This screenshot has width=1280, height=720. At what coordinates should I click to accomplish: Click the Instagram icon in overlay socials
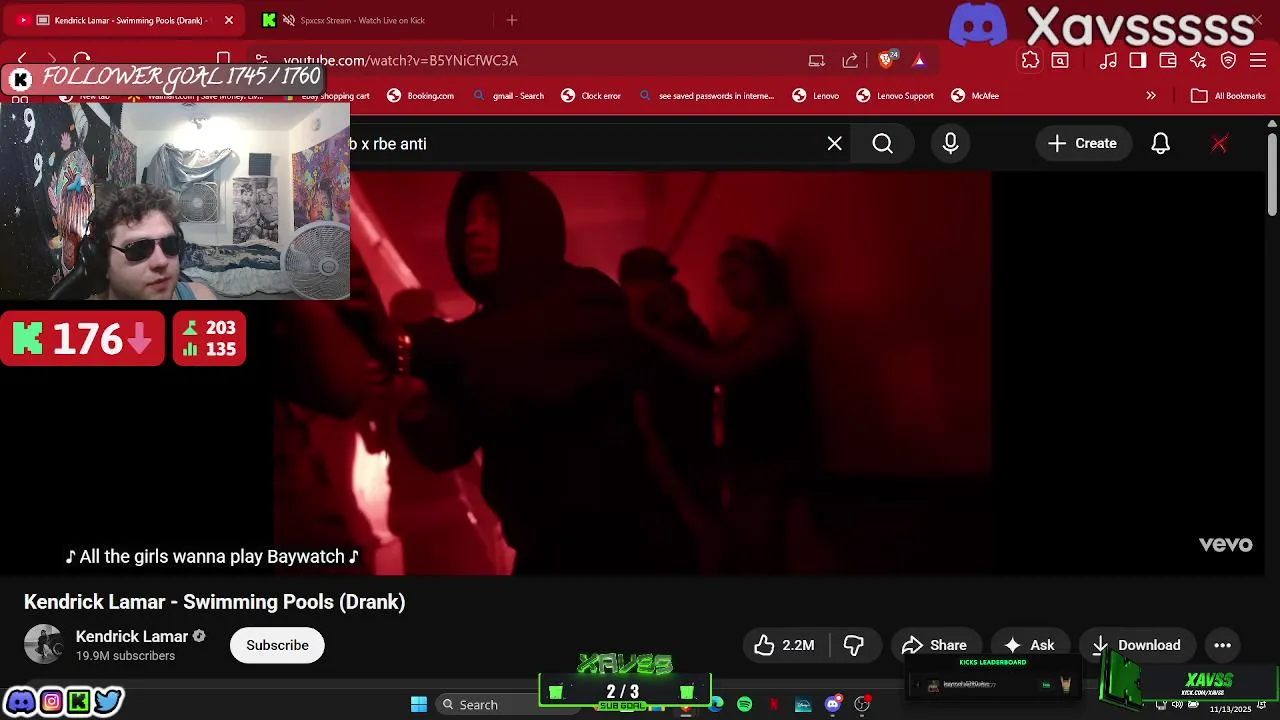[x=51, y=701]
